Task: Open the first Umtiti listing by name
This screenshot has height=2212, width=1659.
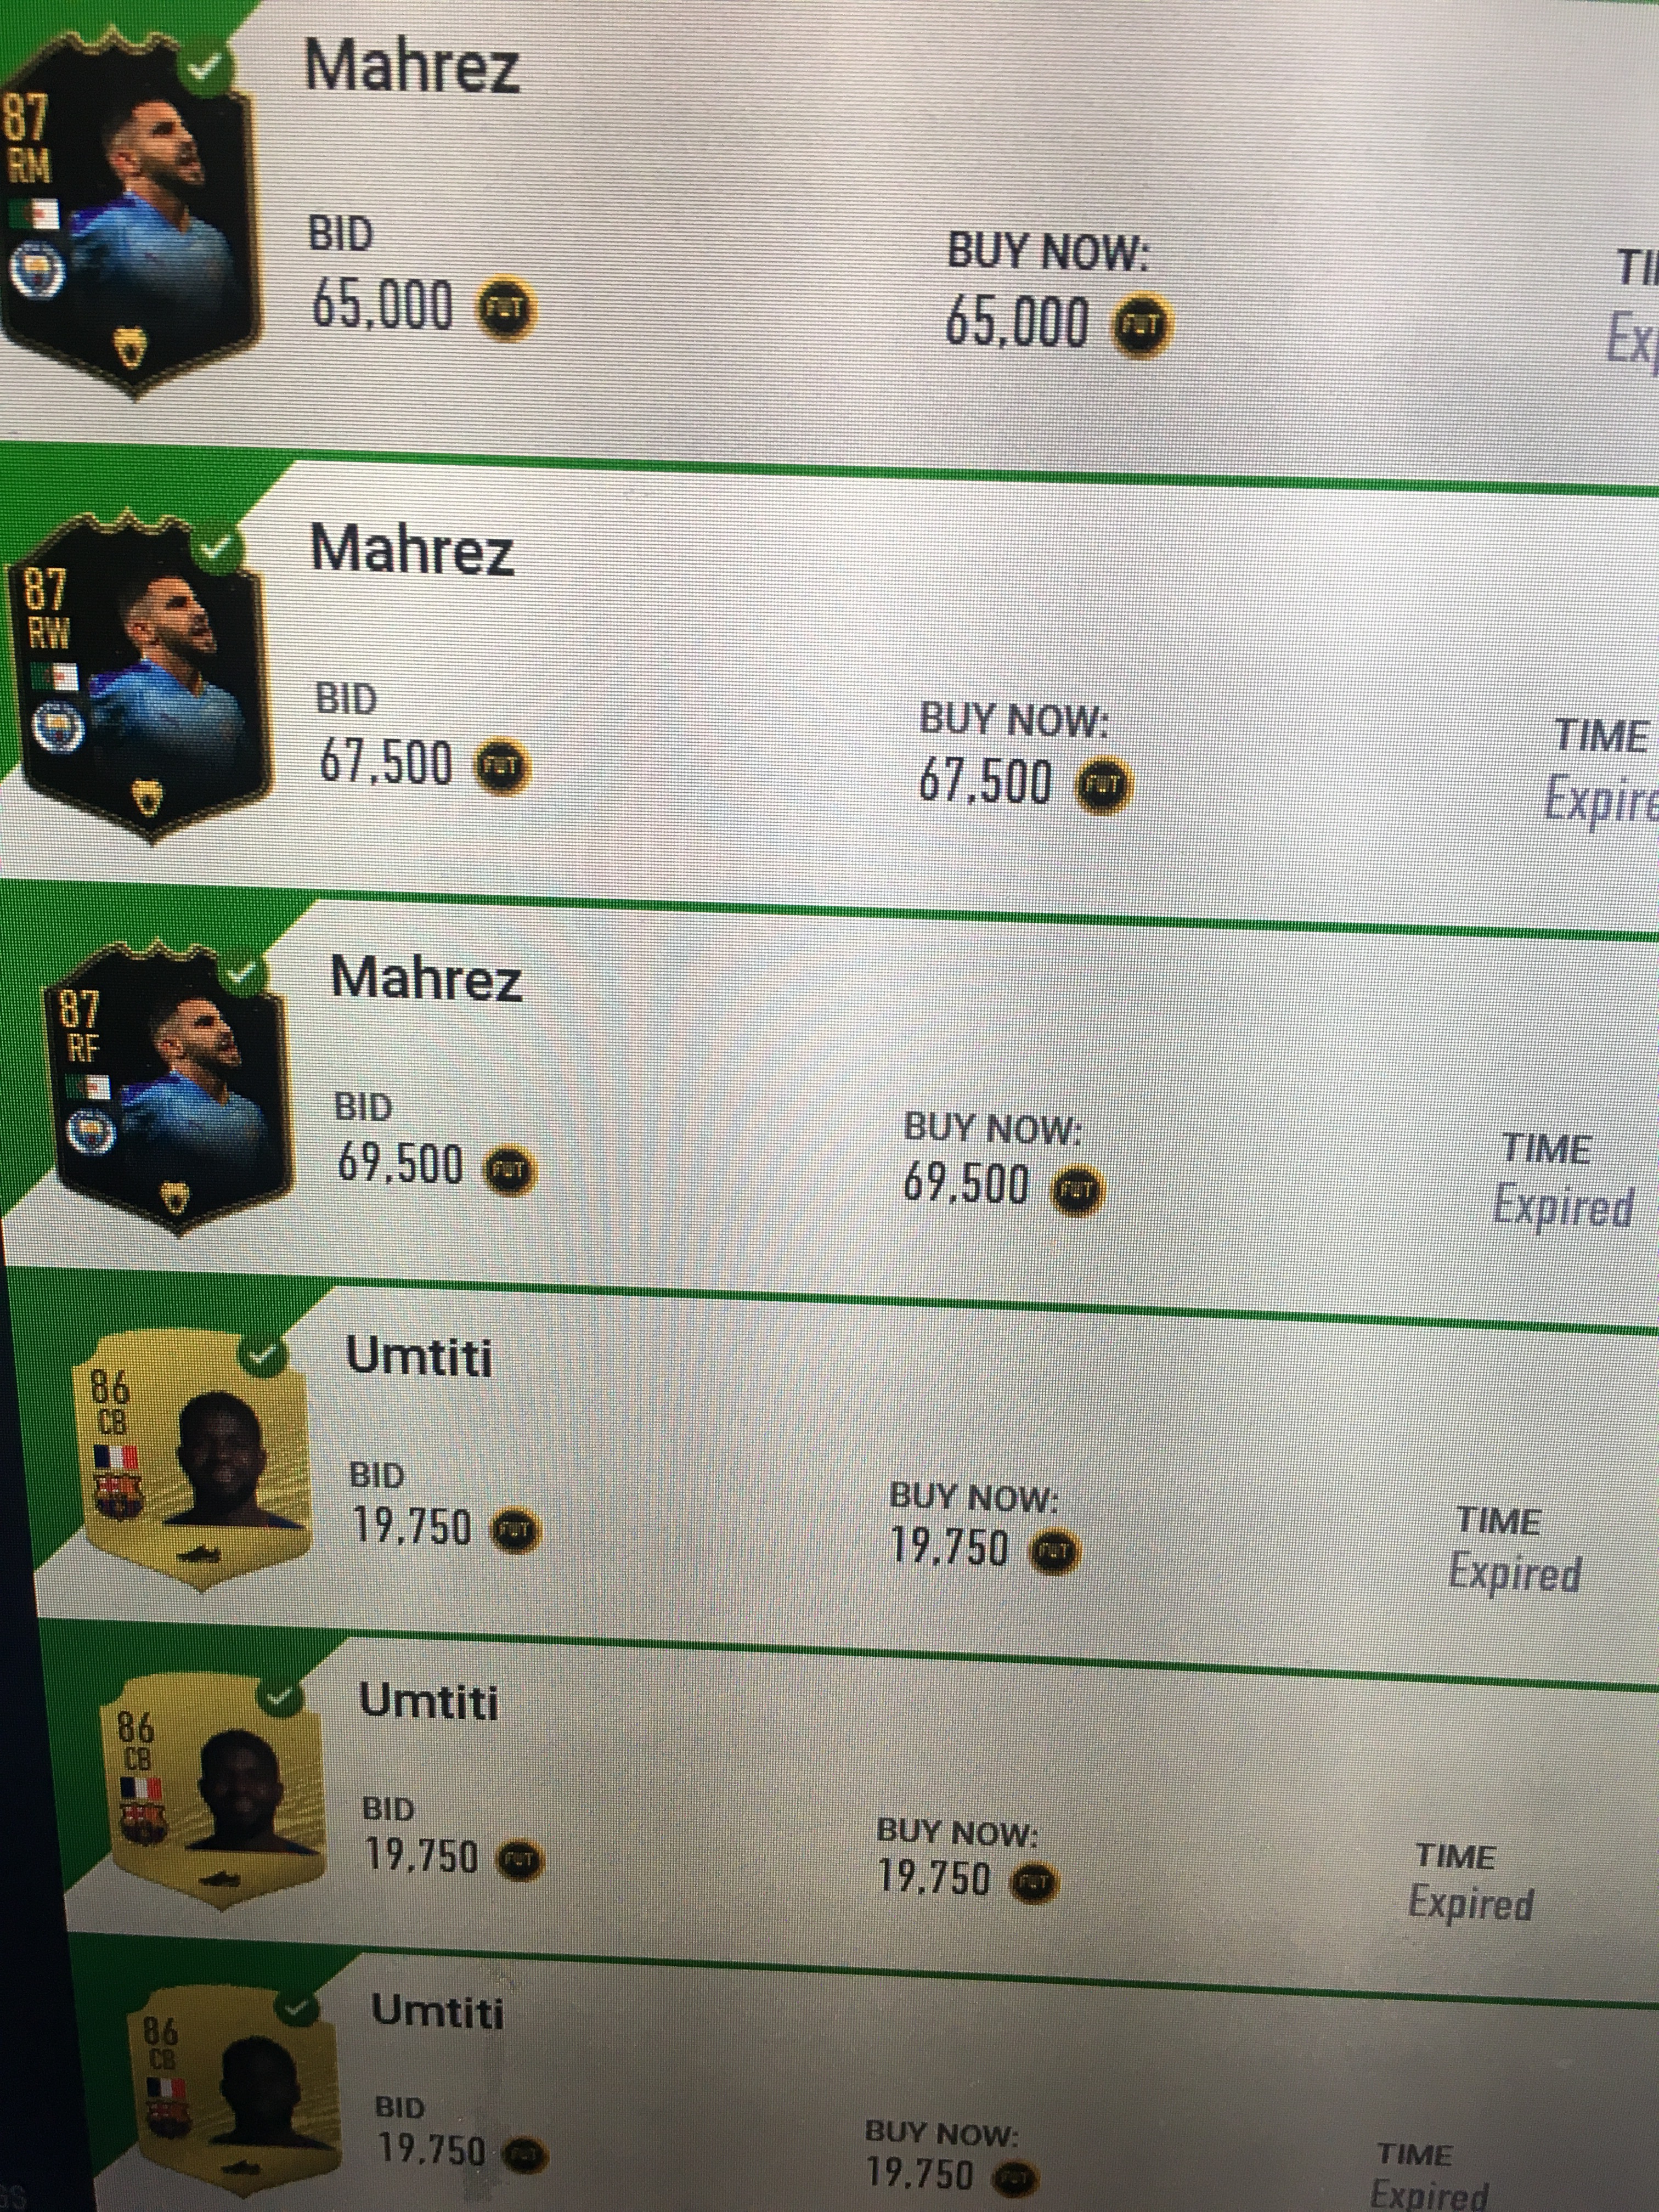Action: pyautogui.click(x=419, y=1359)
